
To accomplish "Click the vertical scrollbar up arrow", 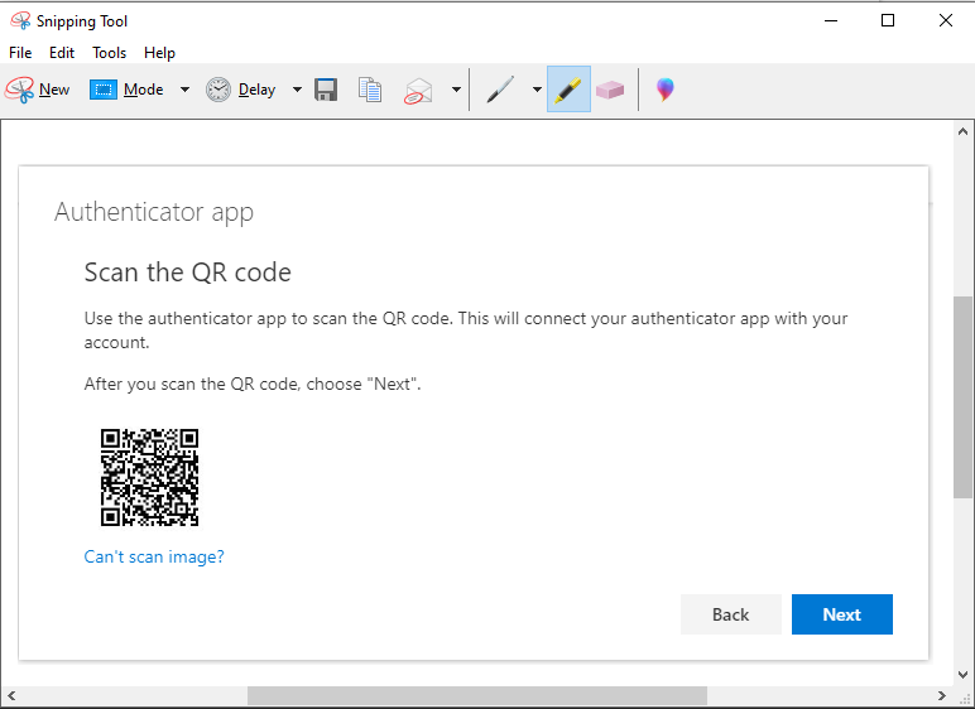I will tap(963, 132).
